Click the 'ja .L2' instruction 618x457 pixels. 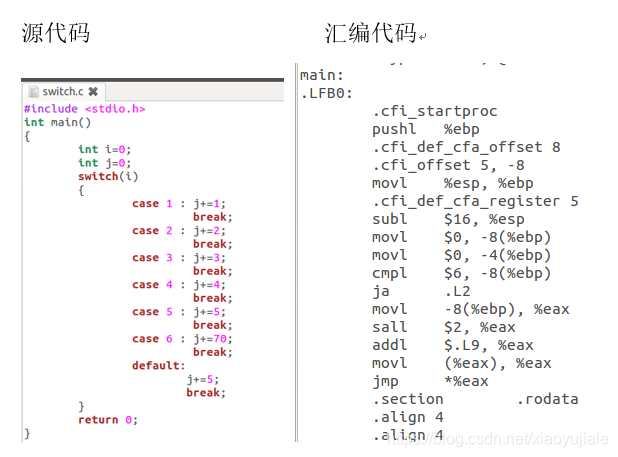421,292
